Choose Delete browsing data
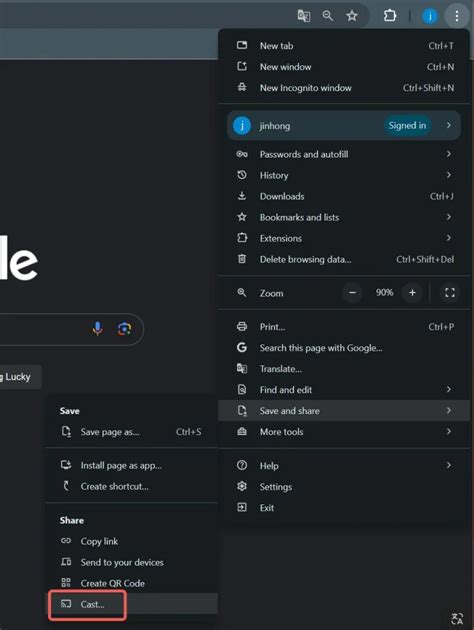Viewport: 474px width, 630px height. click(344, 259)
